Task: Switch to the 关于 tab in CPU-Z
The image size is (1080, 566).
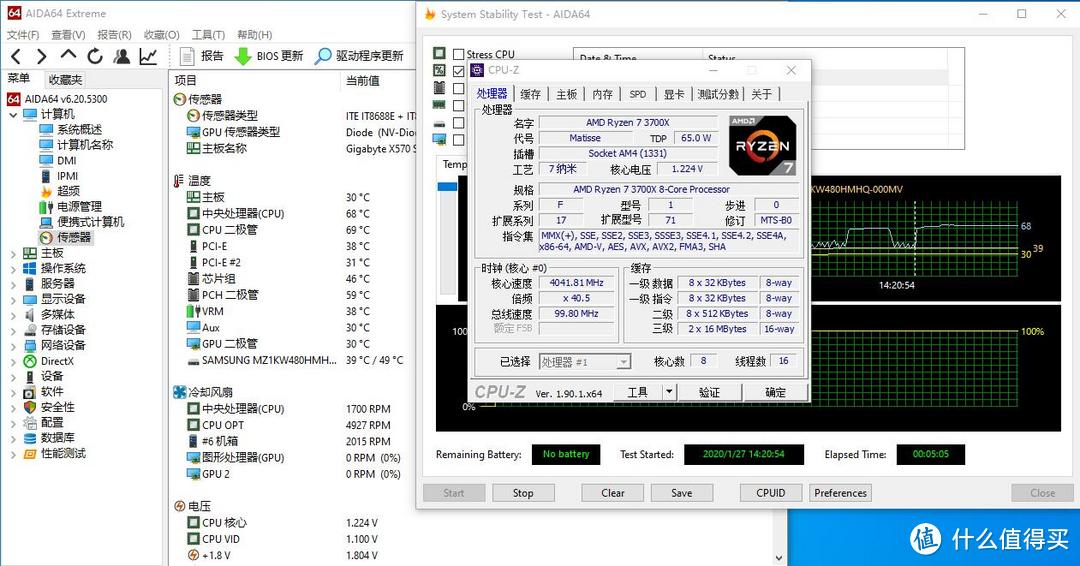Action: click(x=761, y=94)
